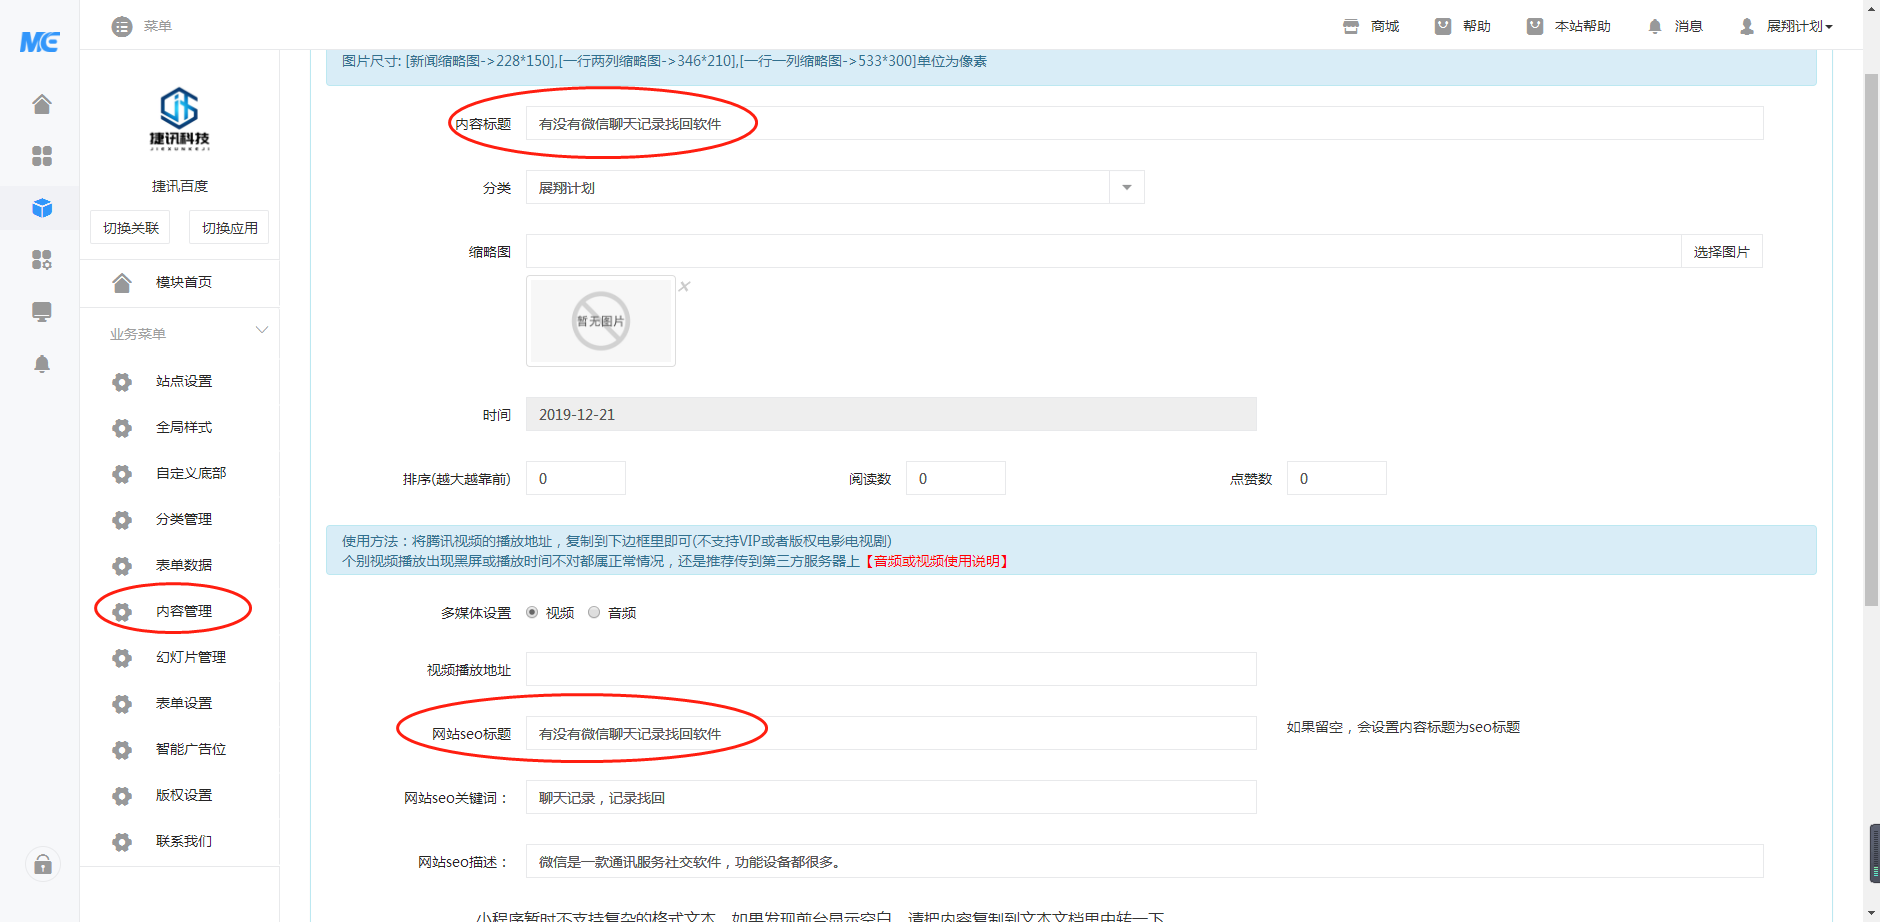Screen dimensions: 1880x922
Task: Focus the 缩略图 path input field
Action: pyautogui.click(x=1104, y=252)
